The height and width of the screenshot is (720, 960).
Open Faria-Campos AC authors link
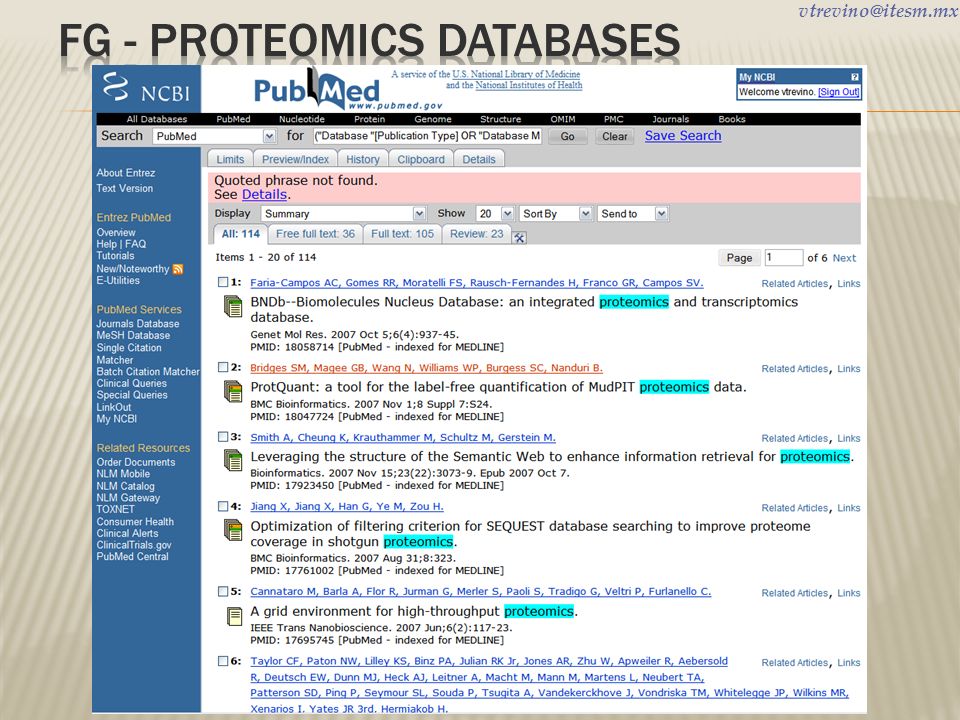[476, 283]
